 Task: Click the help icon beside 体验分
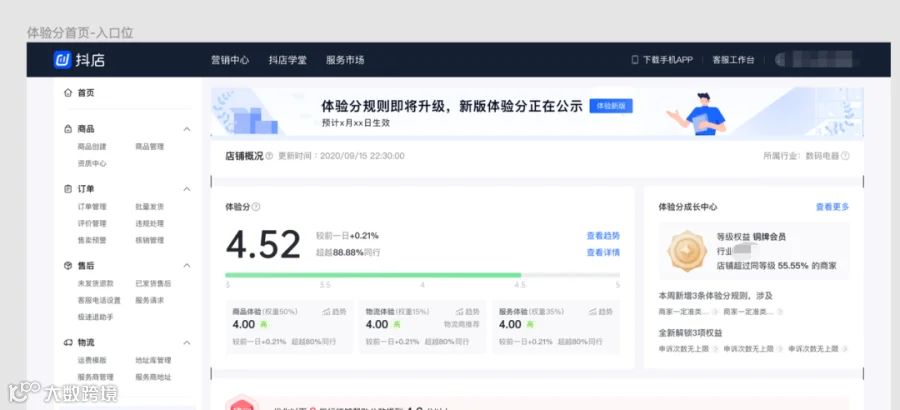256,207
